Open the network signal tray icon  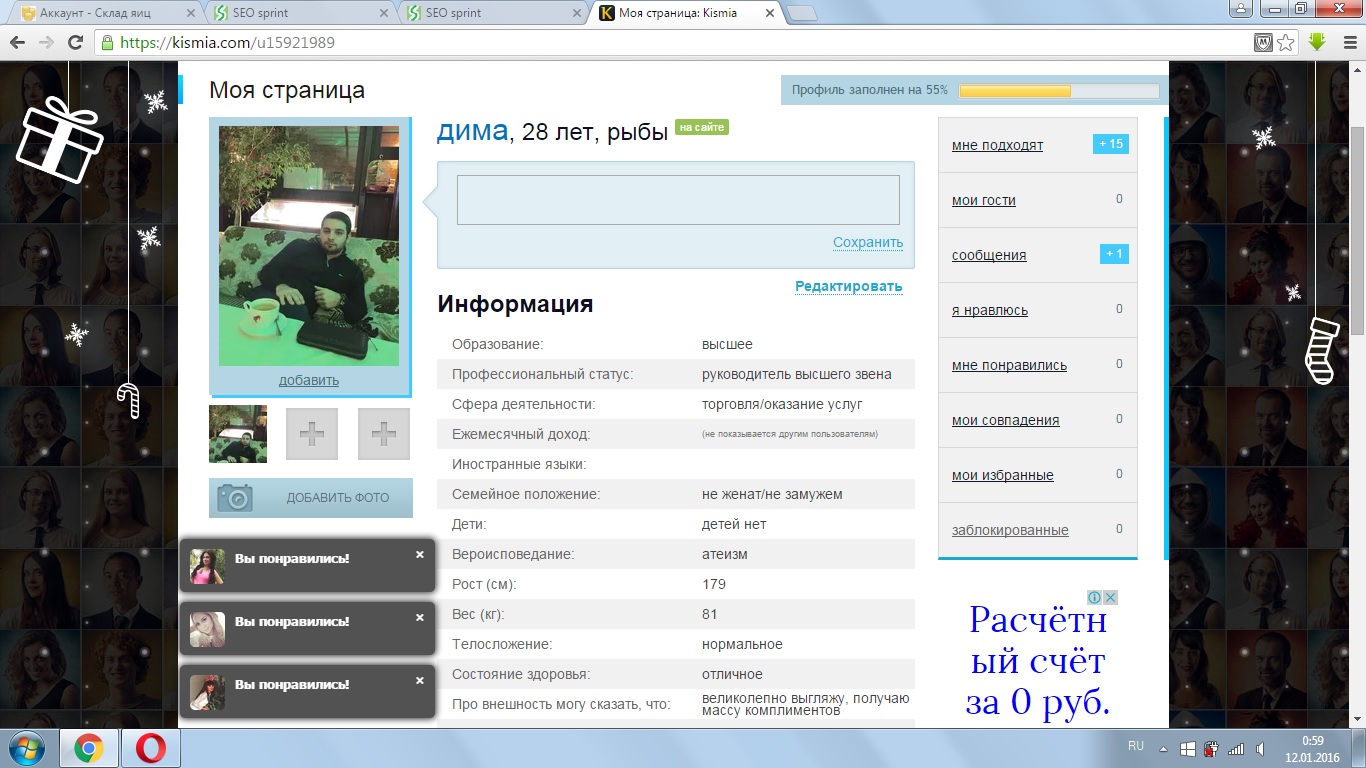pyautogui.click(x=1236, y=748)
